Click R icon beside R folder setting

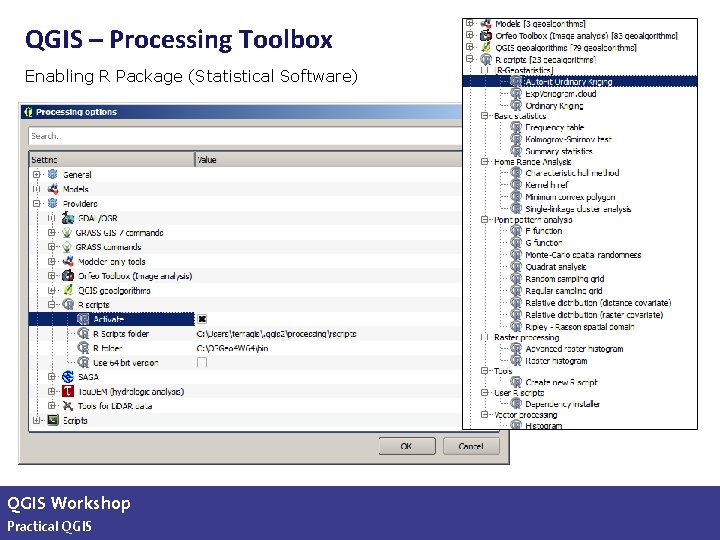pos(83,348)
